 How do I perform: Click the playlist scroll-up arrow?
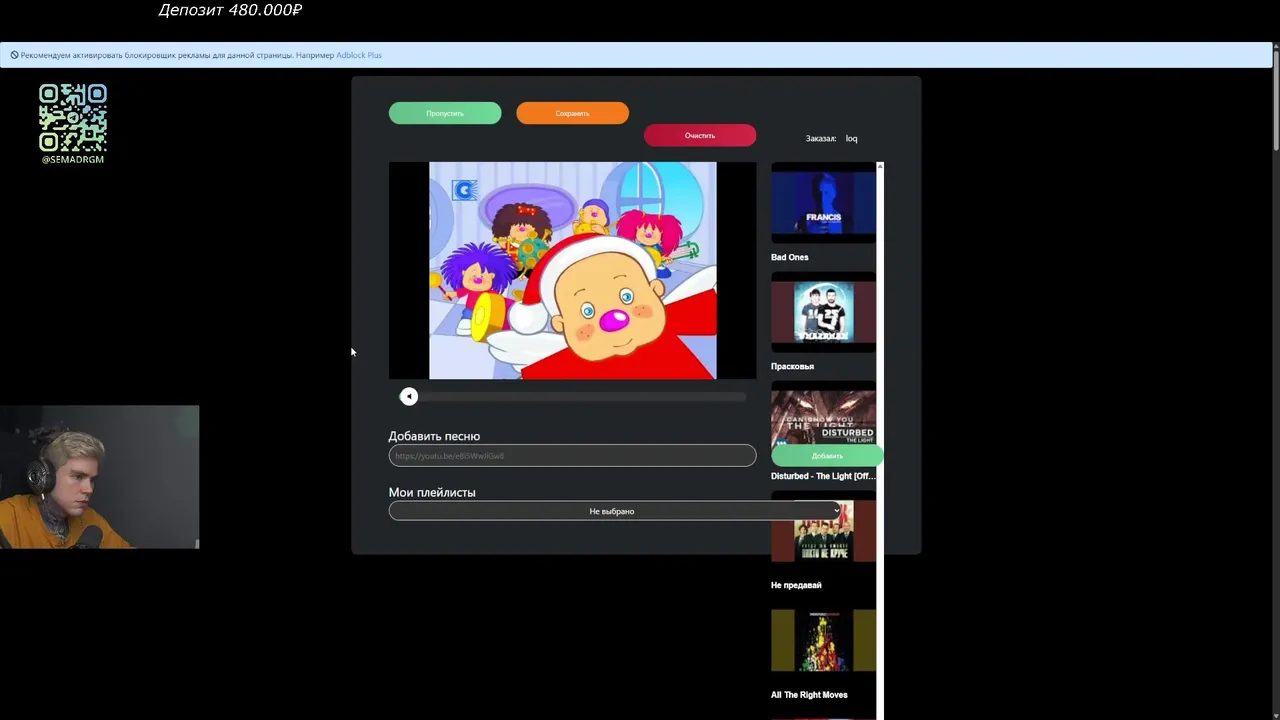pos(880,165)
